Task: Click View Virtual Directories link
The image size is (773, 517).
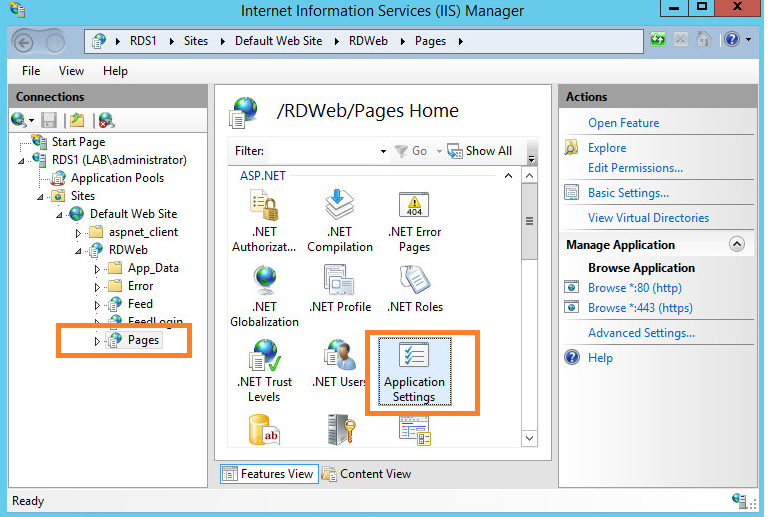Action: 648,218
